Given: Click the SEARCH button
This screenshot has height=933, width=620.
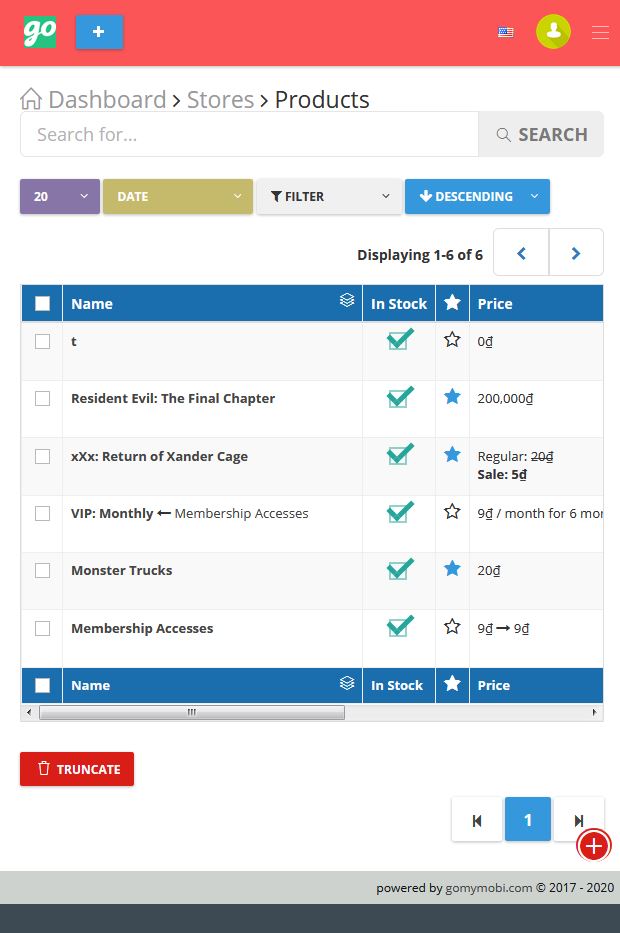Looking at the screenshot, I should 541,134.
